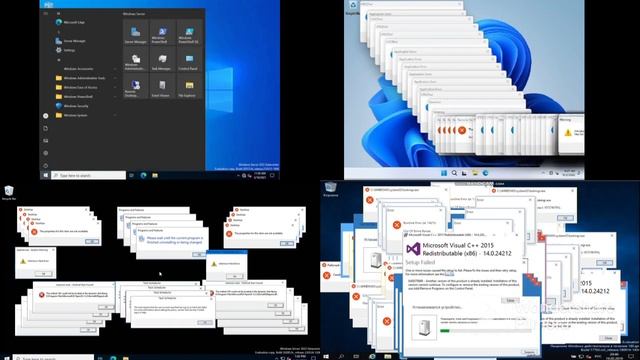Open Settings from the Start app list

pos(66,50)
